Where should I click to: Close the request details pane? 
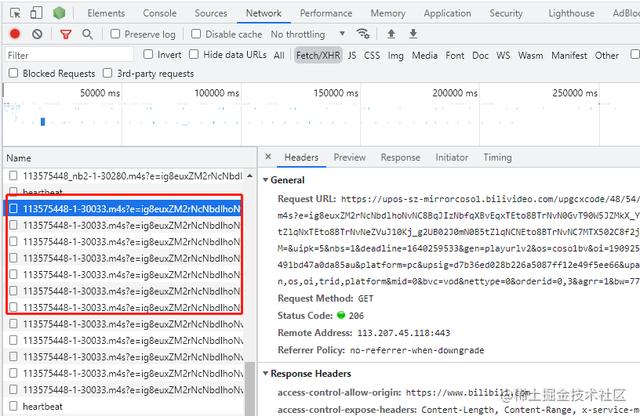(x=268, y=157)
